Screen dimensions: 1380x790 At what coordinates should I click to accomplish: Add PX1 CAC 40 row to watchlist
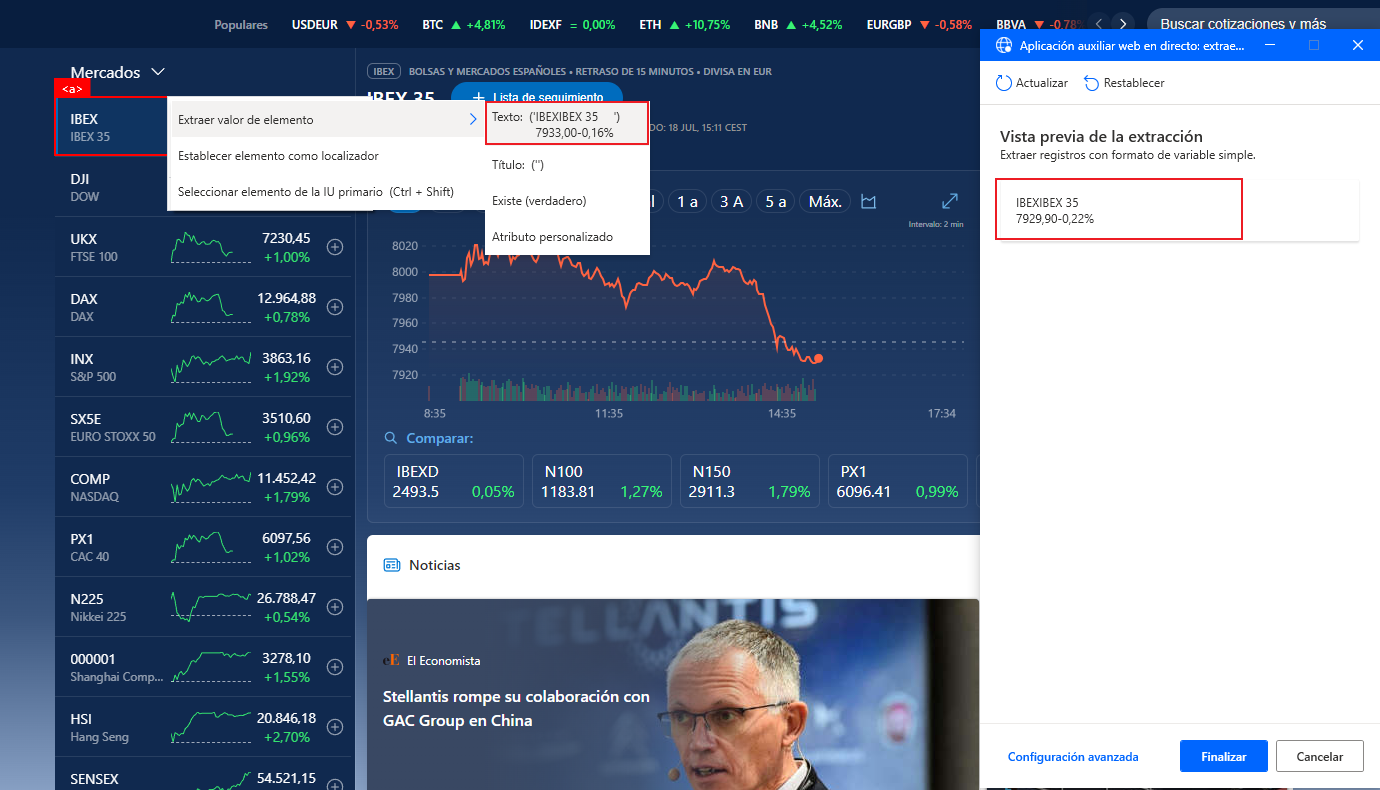pyautogui.click(x=335, y=547)
